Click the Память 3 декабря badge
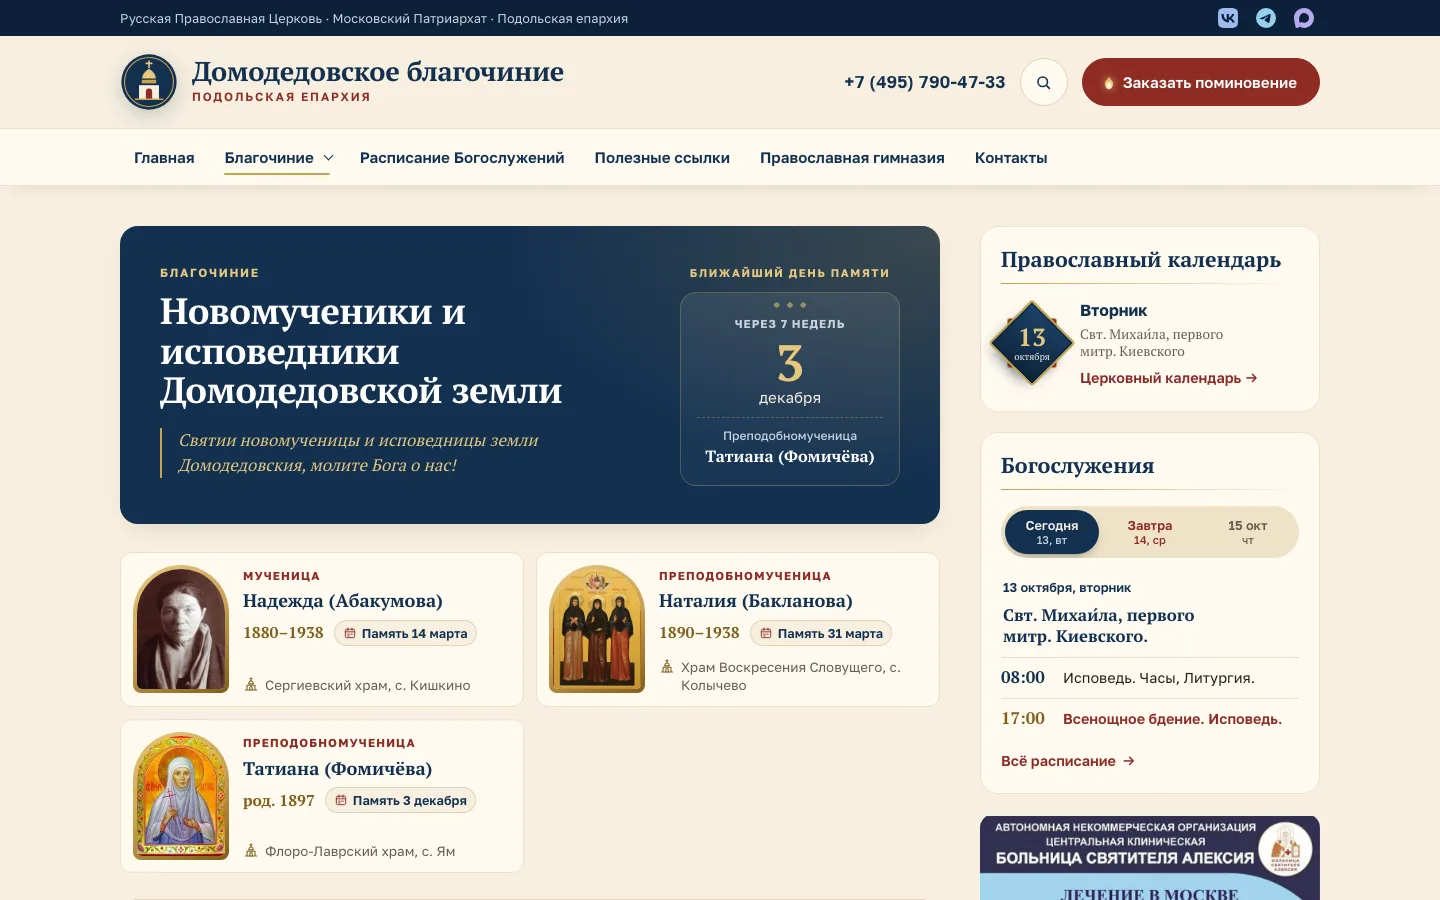 [x=401, y=800]
